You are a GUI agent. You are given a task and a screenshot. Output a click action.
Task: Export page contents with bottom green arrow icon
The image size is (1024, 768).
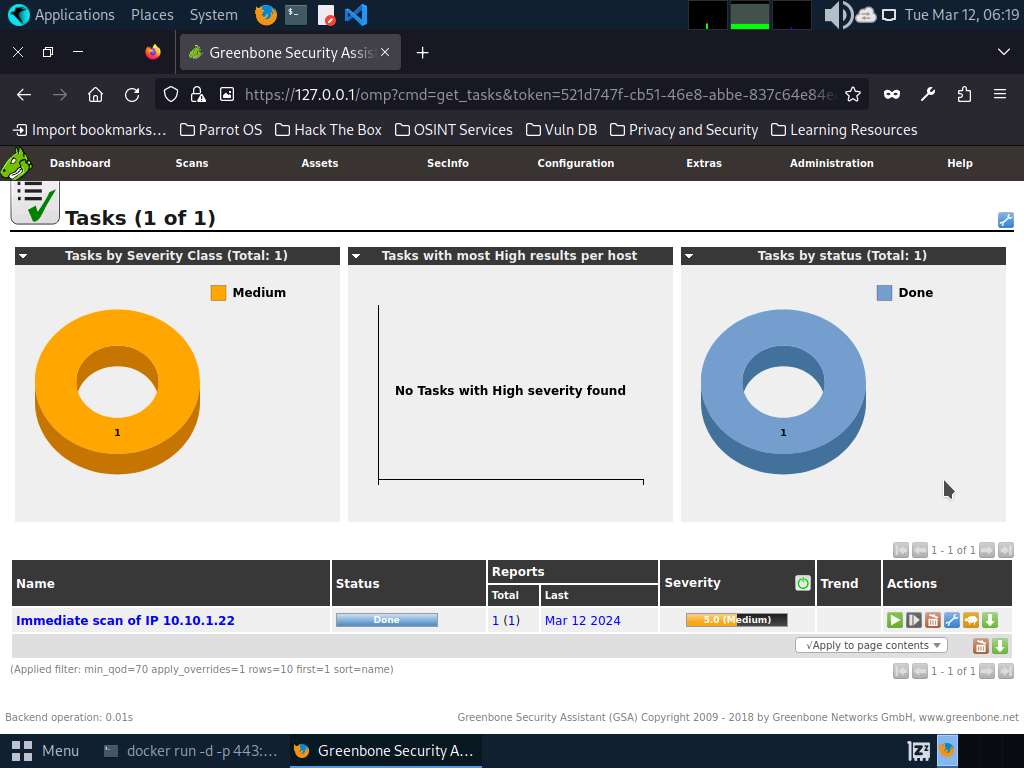click(999, 646)
